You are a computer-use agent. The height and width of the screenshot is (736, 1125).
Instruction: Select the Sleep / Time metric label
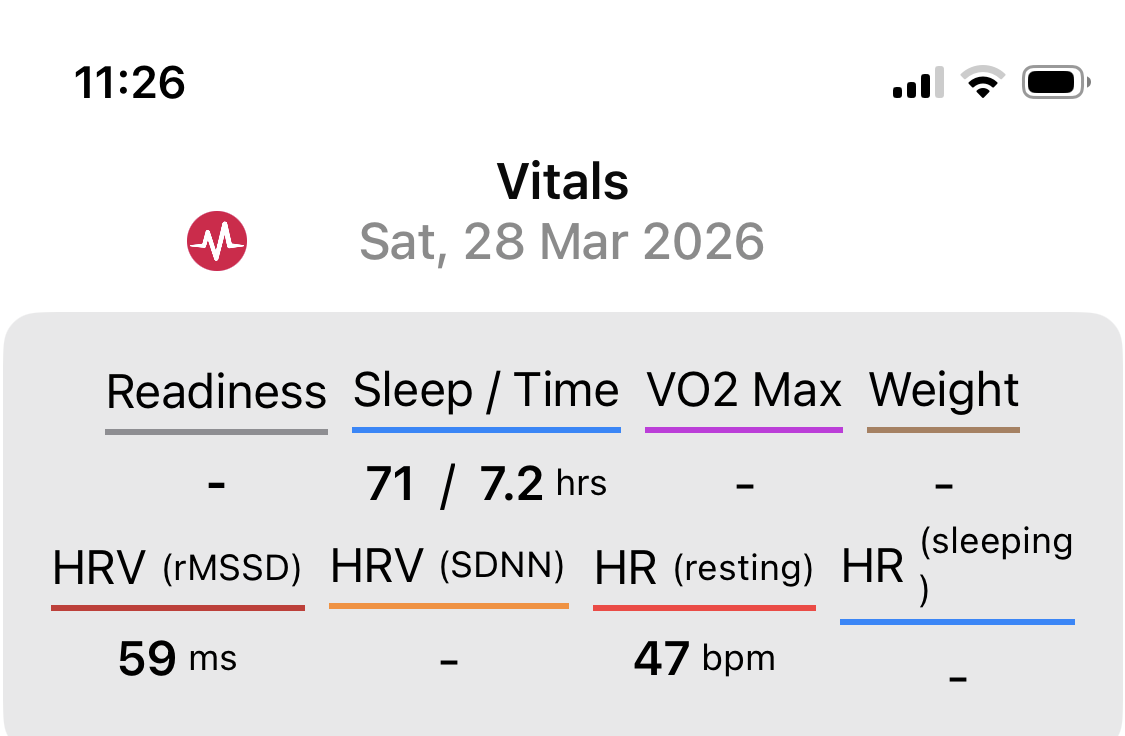click(486, 389)
